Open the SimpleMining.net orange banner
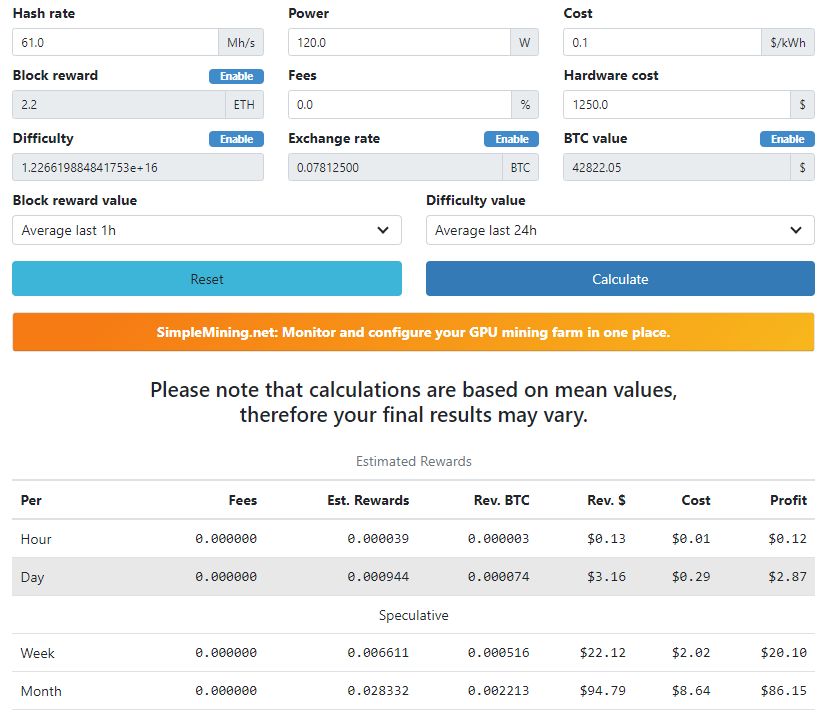Viewport: 829px width, 716px height. [x=413, y=332]
